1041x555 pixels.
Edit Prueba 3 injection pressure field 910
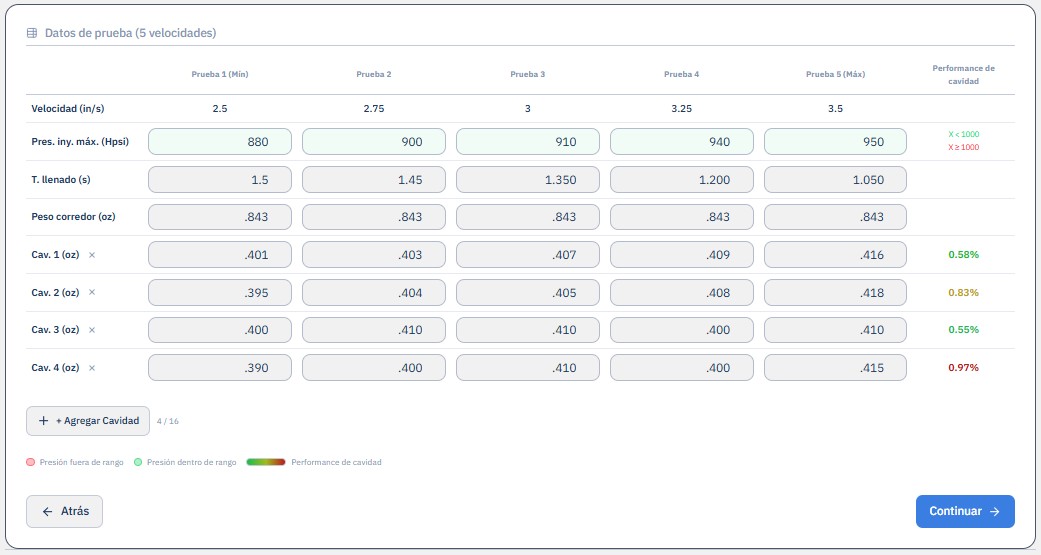click(x=528, y=141)
